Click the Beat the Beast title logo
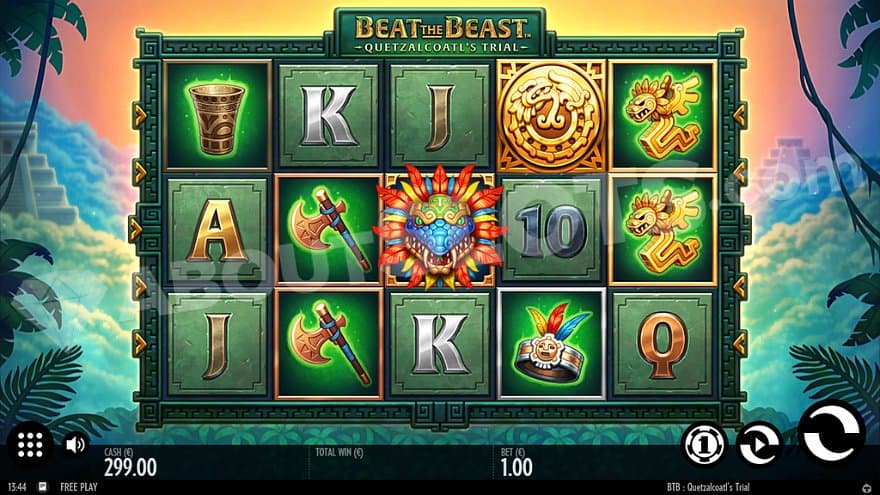 click(x=441, y=33)
